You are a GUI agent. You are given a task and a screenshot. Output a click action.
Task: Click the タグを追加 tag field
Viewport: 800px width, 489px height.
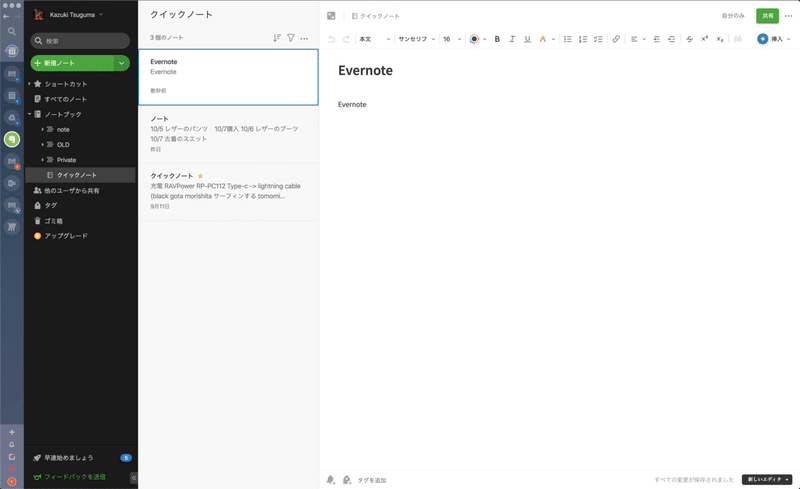371,480
